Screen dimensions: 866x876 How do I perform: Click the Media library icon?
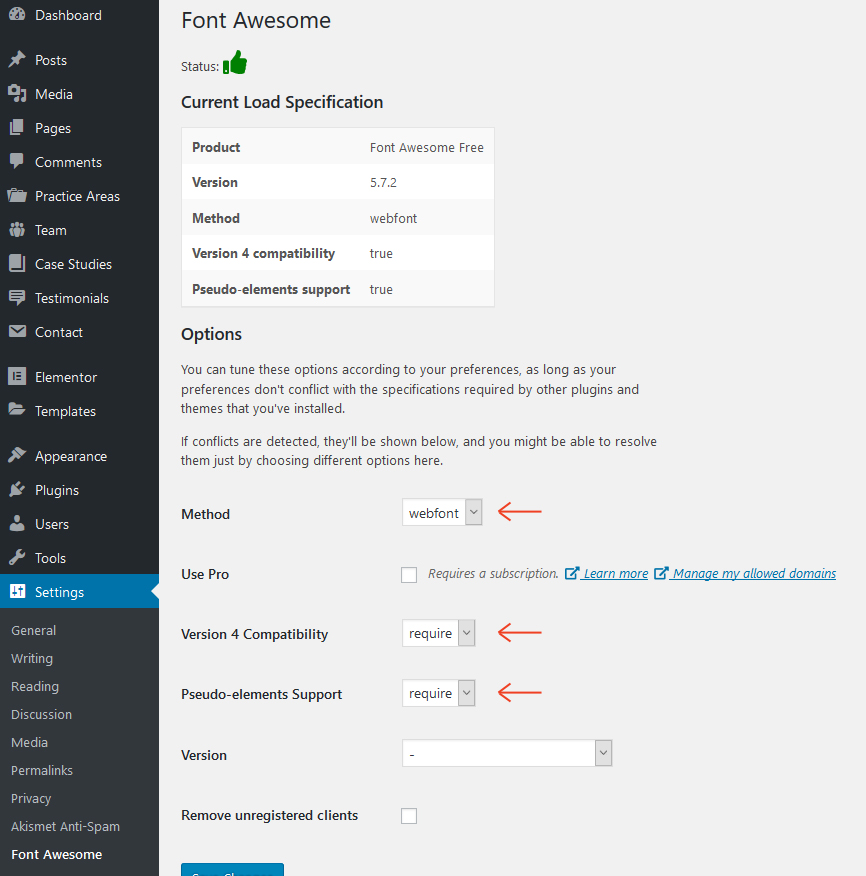[x=17, y=94]
